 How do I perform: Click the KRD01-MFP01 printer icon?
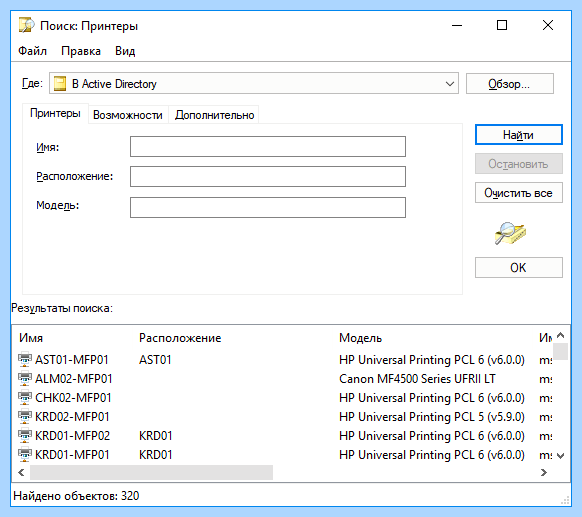click(x=25, y=454)
